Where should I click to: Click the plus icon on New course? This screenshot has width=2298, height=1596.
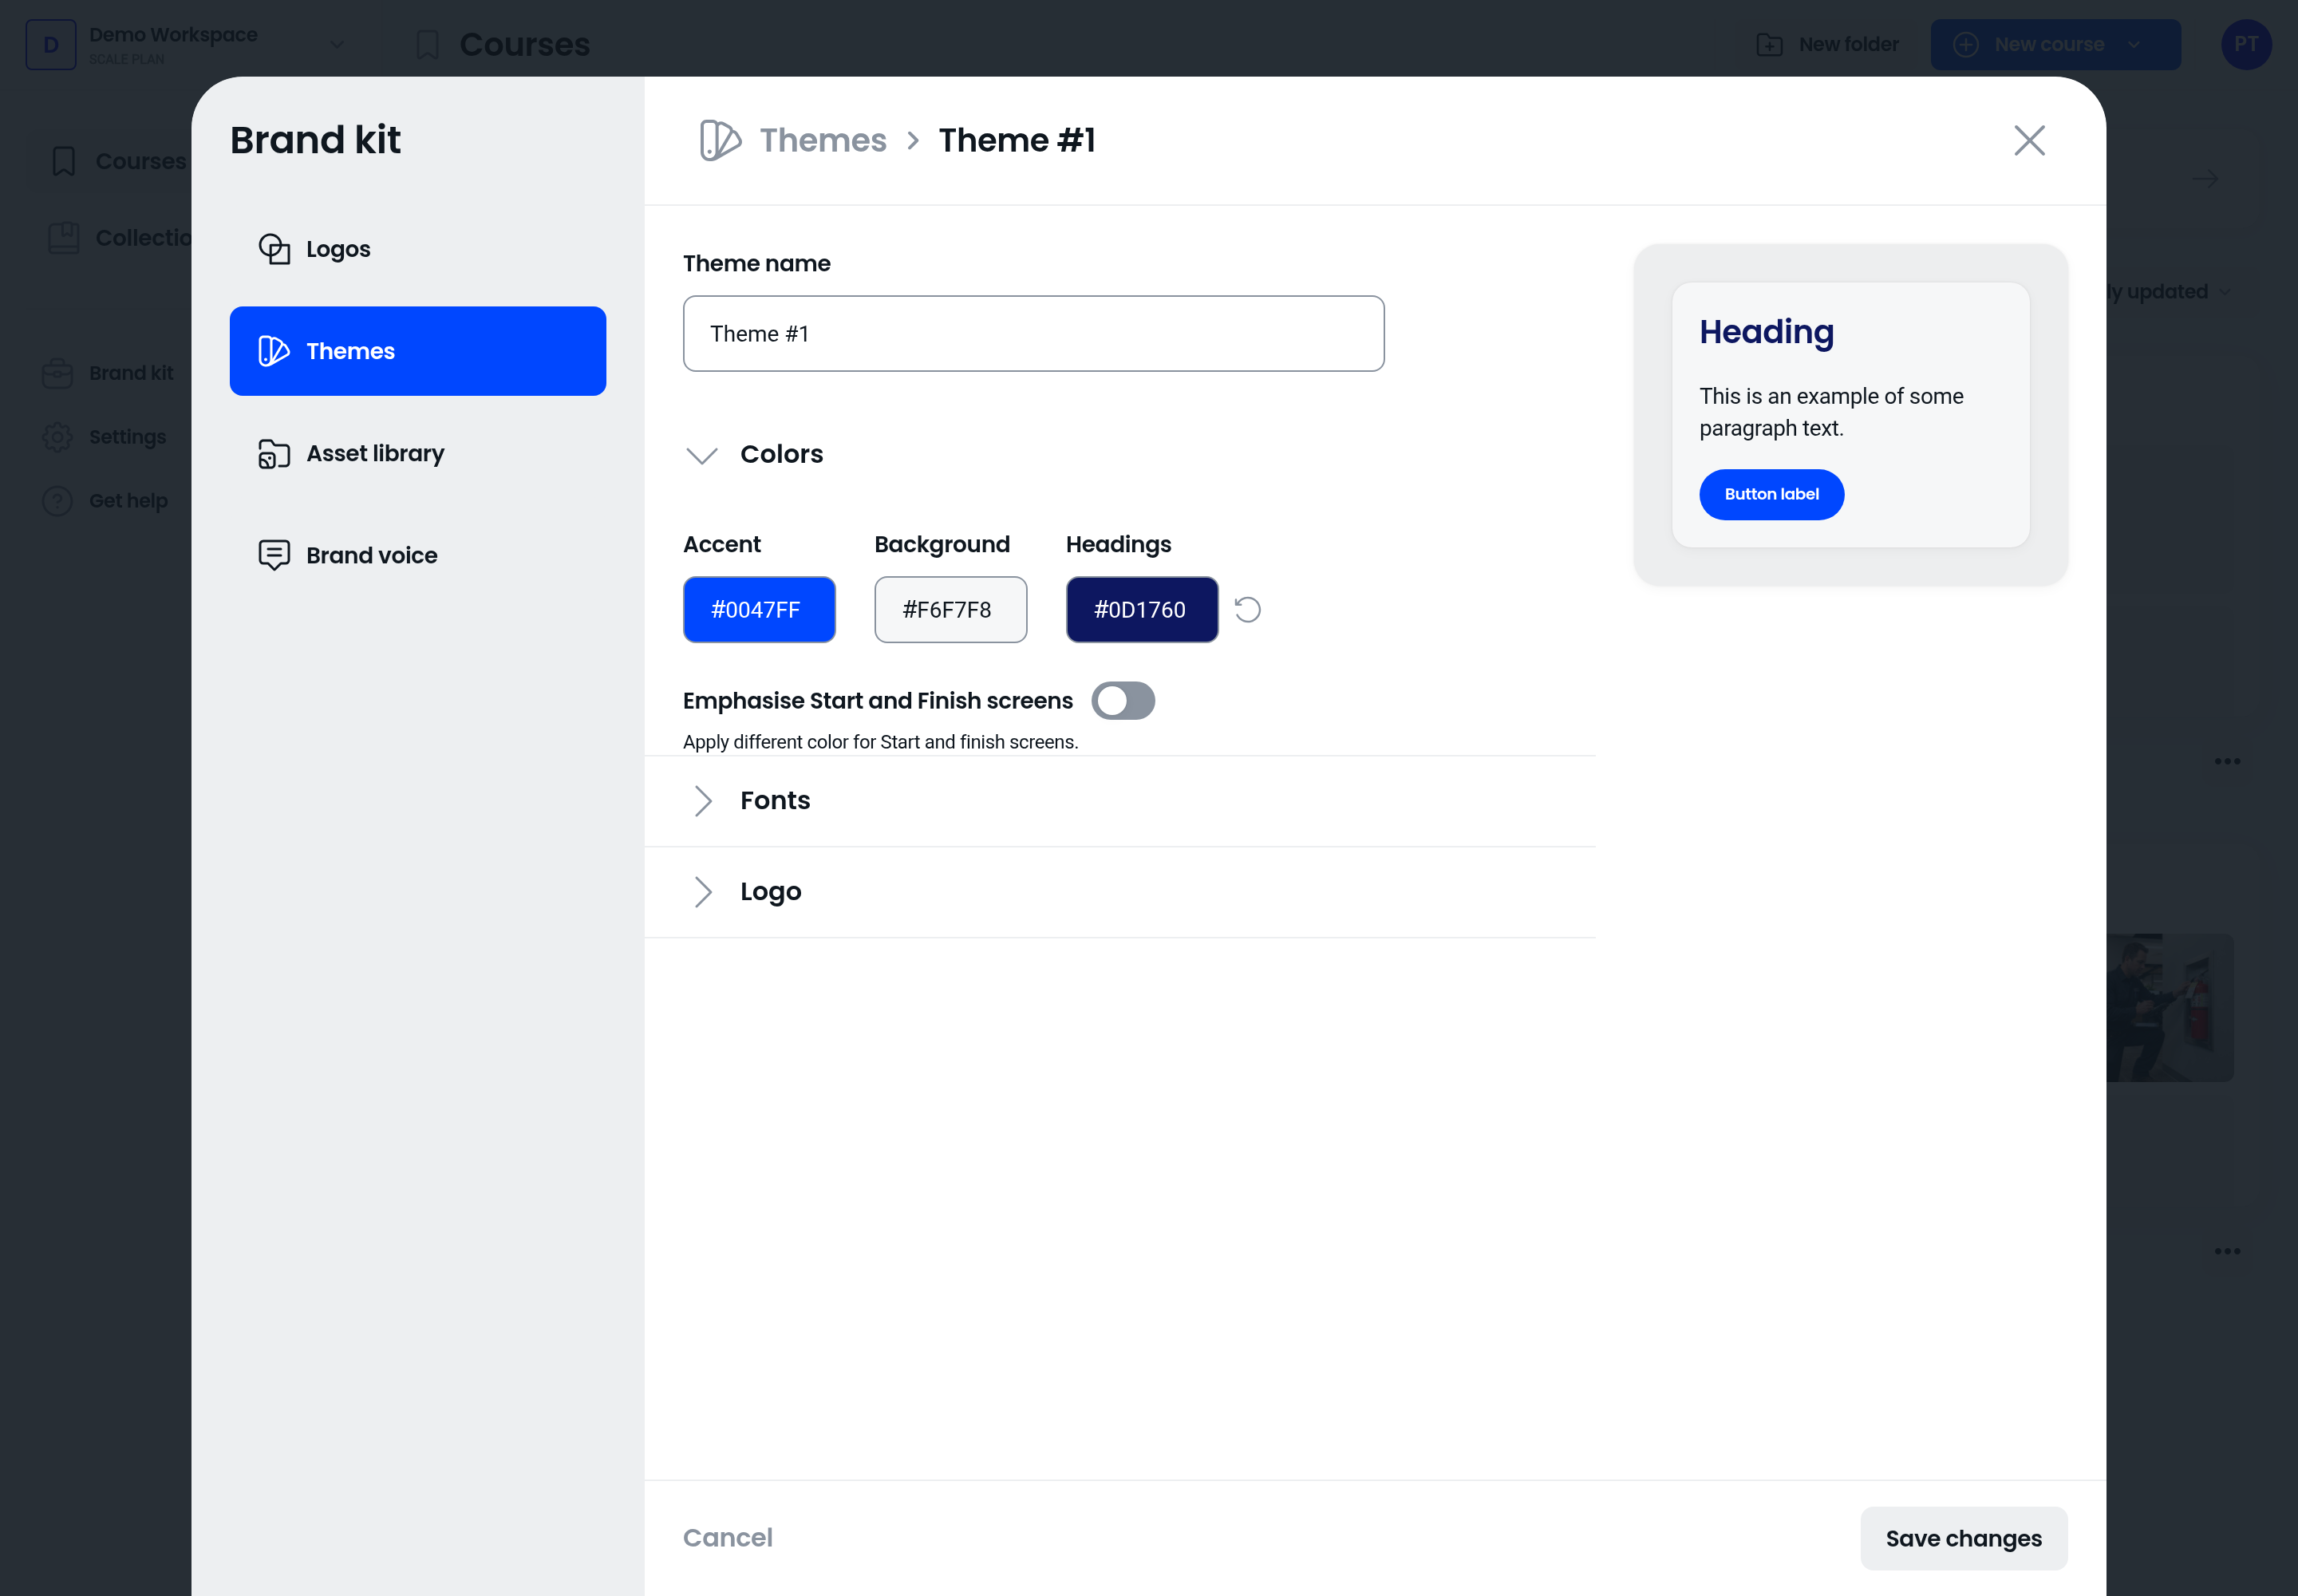pos(1965,45)
